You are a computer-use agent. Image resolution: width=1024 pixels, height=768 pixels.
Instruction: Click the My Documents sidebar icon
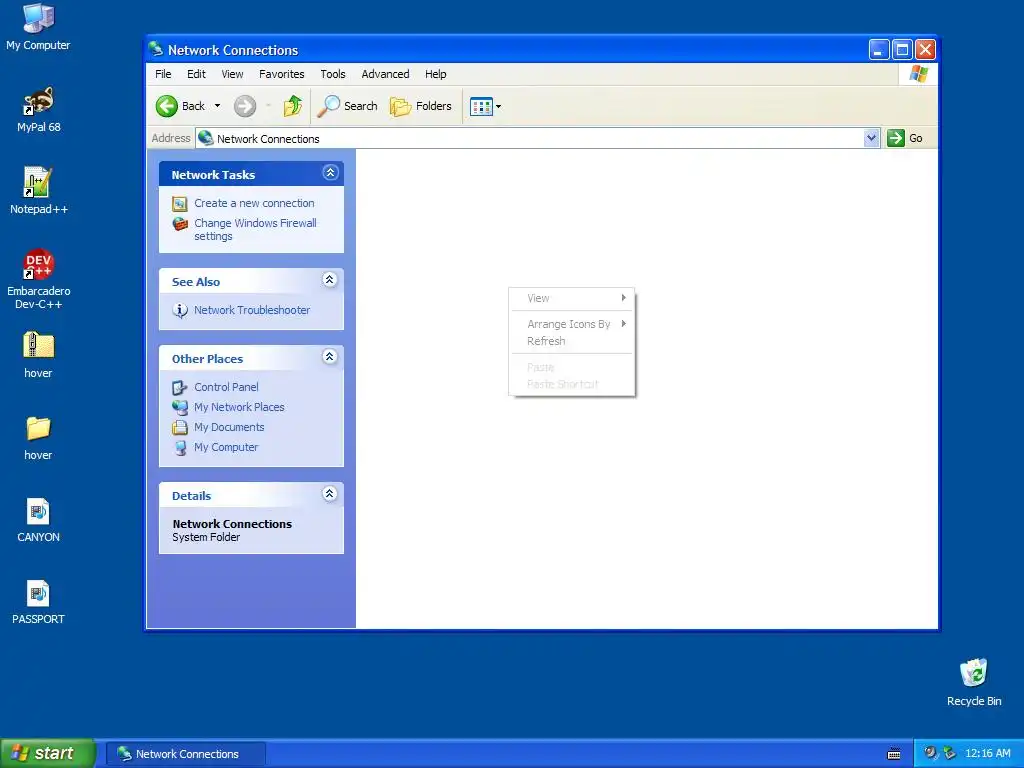point(180,428)
